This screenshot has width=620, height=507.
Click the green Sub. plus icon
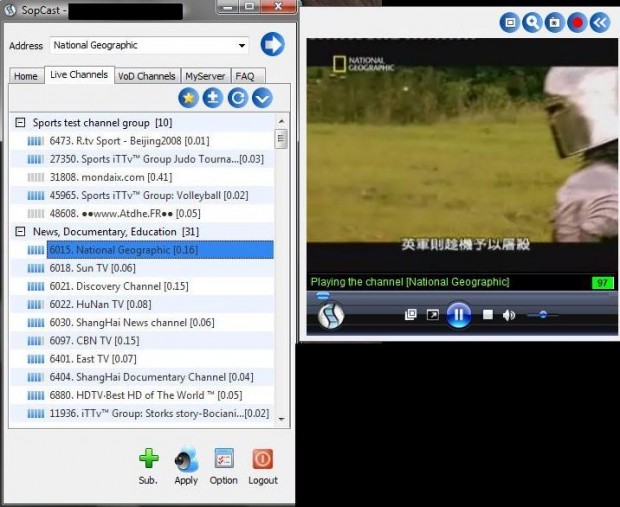[x=149, y=459]
